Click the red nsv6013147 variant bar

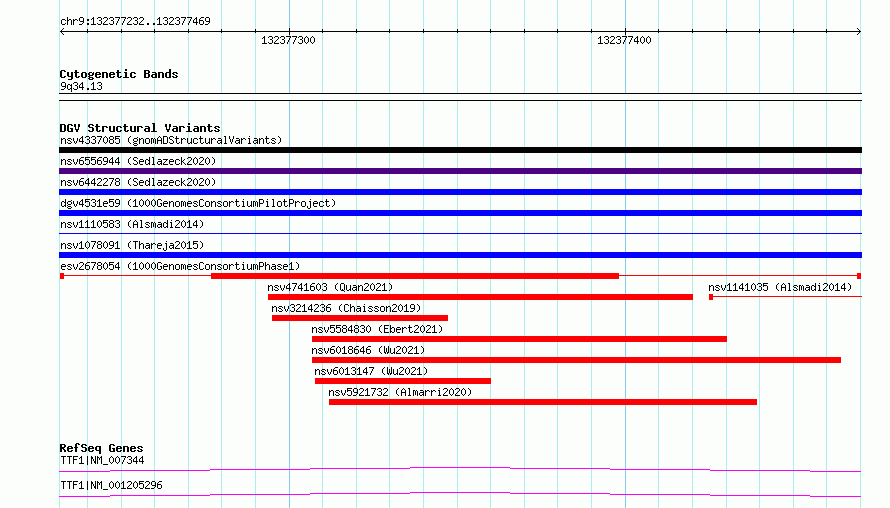tap(403, 381)
